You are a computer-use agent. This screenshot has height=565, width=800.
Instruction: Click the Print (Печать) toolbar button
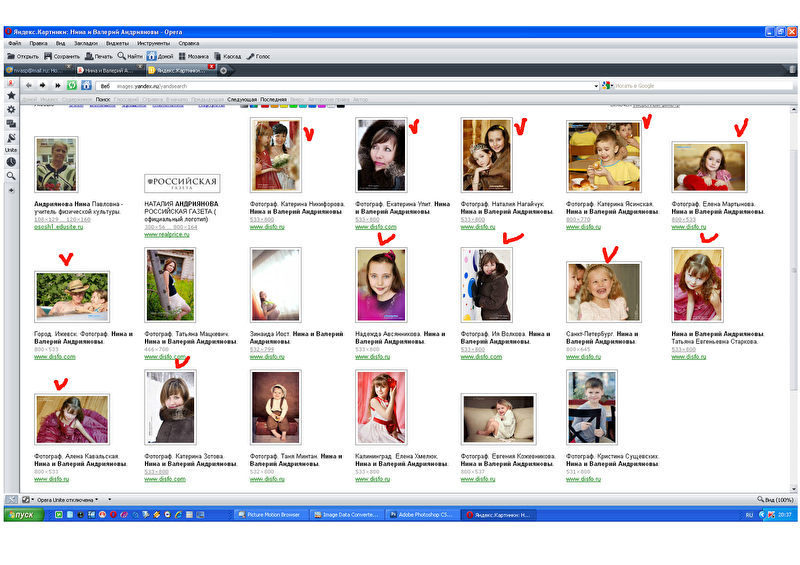tap(98, 56)
